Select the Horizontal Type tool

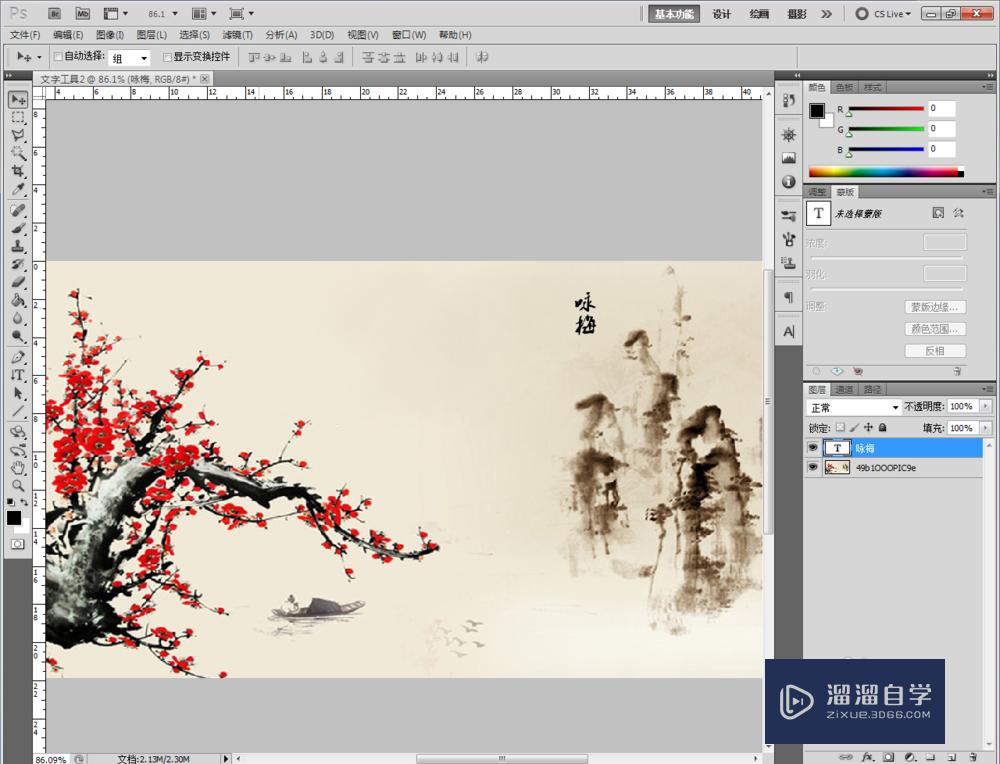[18, 375]
